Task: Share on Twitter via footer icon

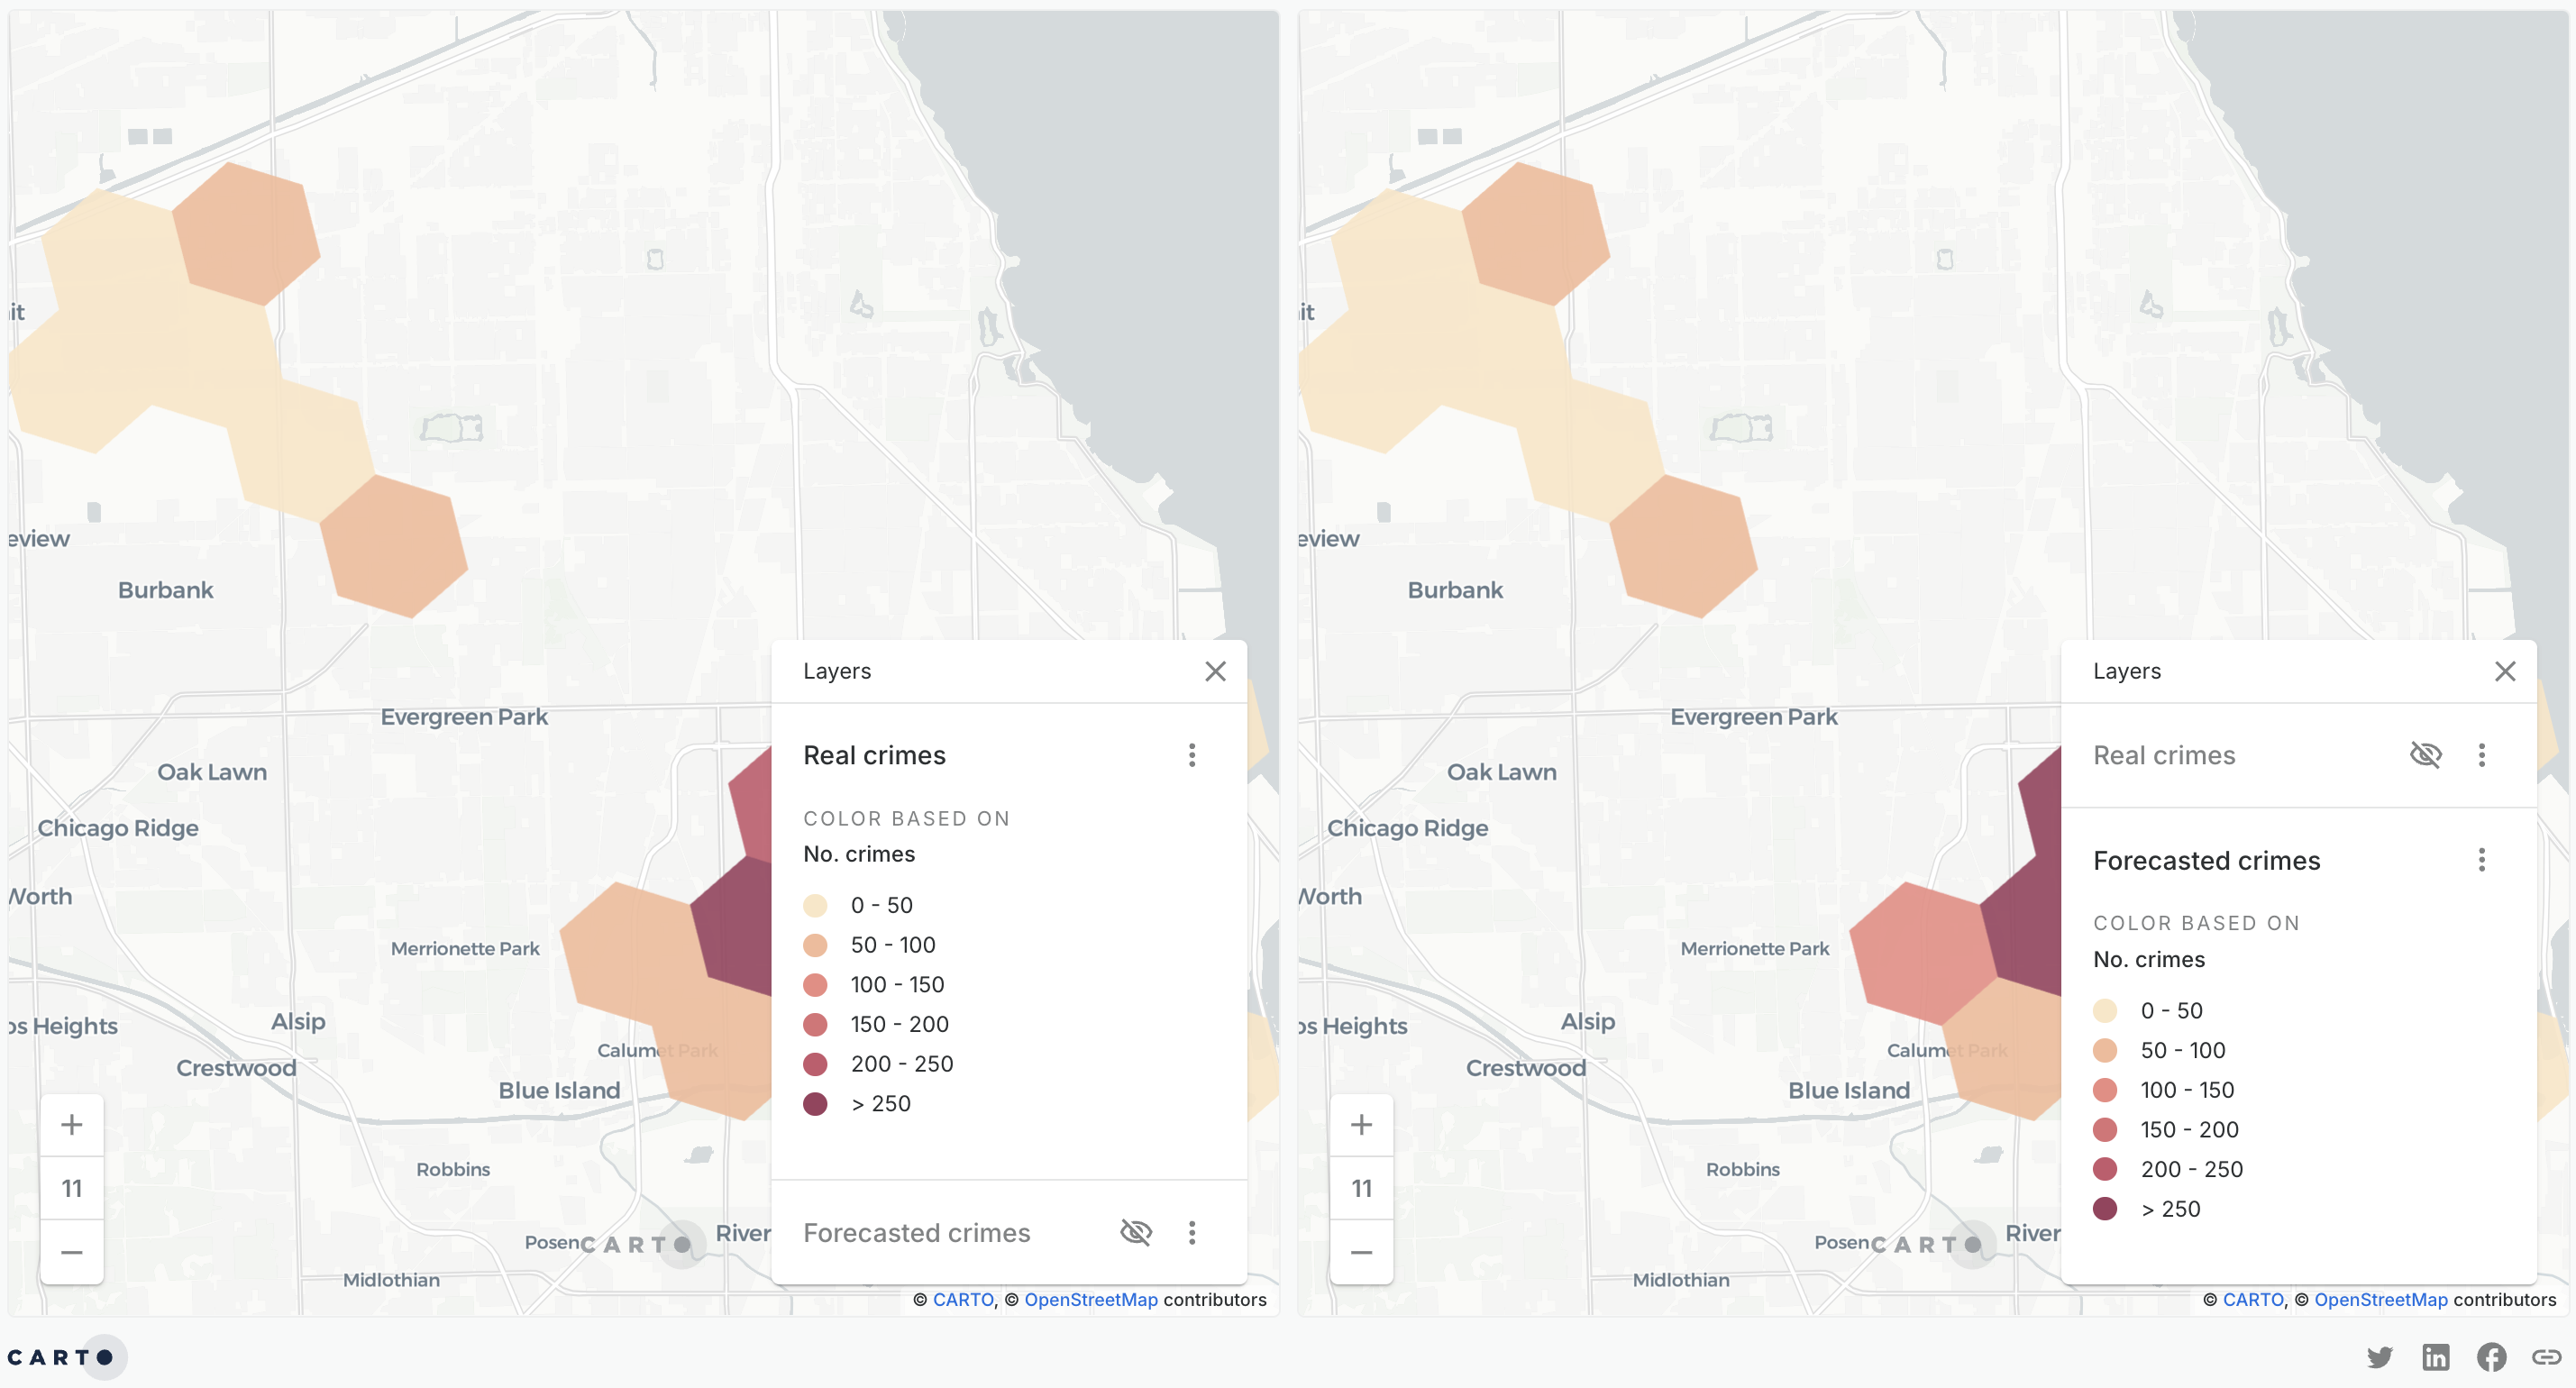Action: [2379, 1357]
